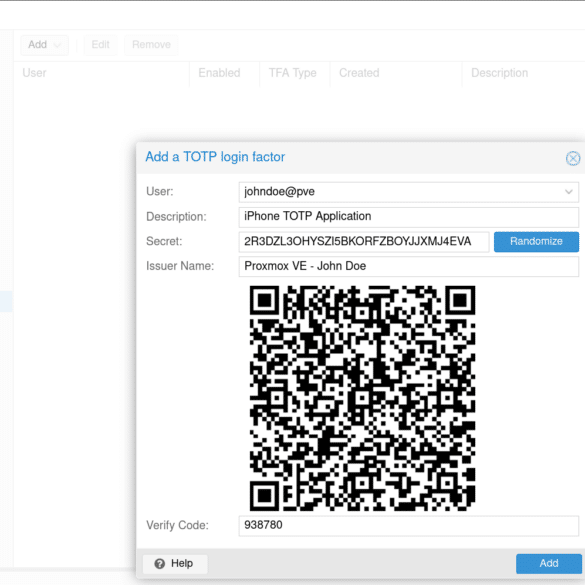Expand the Add dropdown in the toolbar
585x585 pixels.
[x=44, y=45]
